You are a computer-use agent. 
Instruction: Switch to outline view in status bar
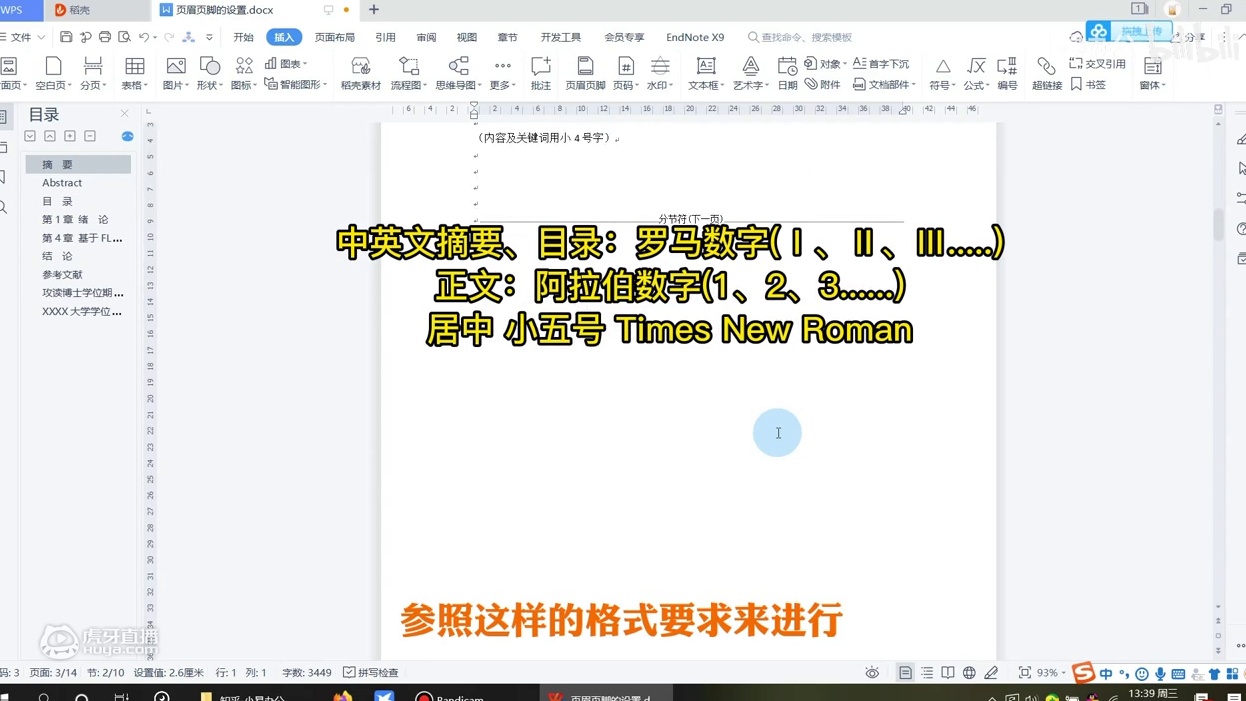click(927, 673)
